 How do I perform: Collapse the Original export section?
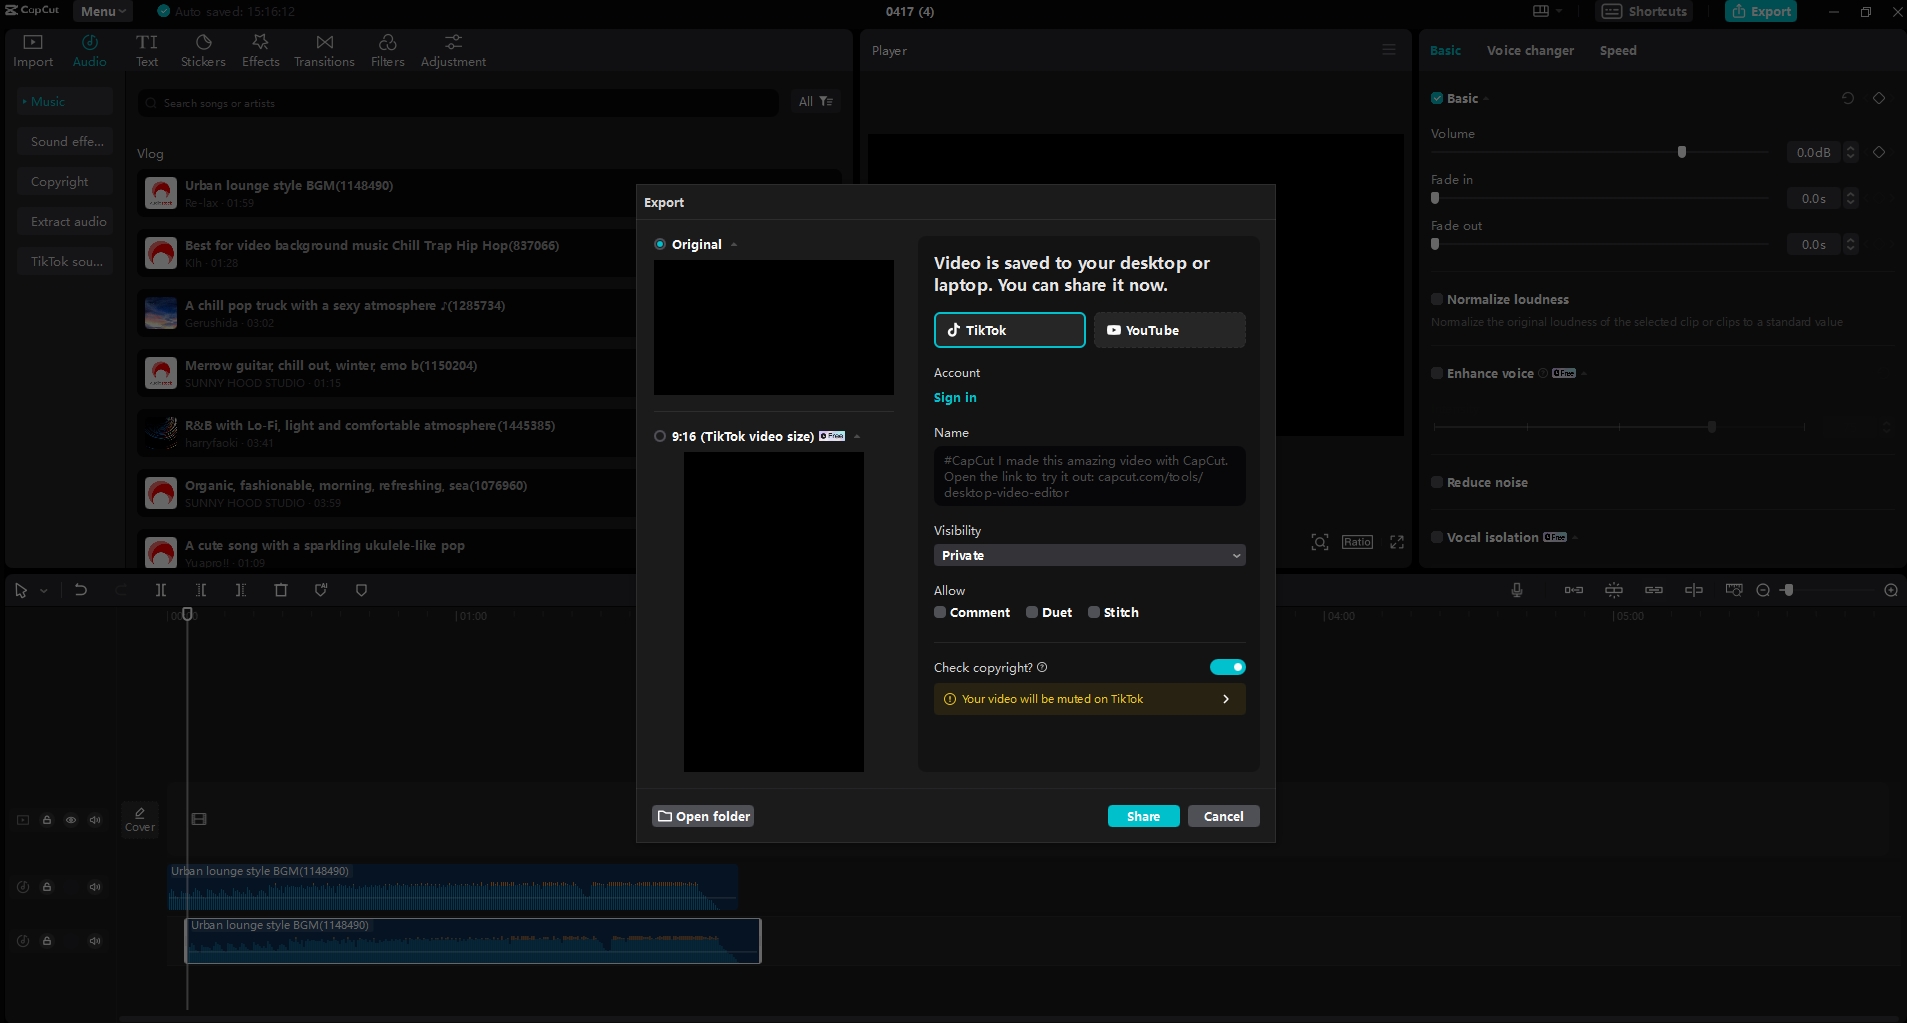[735, 244]
